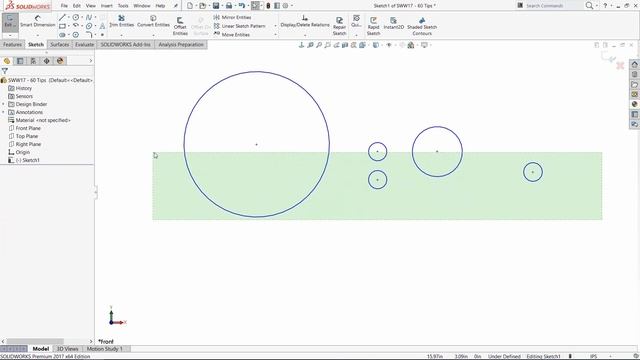Viewport: 640px width, 360px height.
Task: Click the Undo icon
Action: tap(242, 6)
